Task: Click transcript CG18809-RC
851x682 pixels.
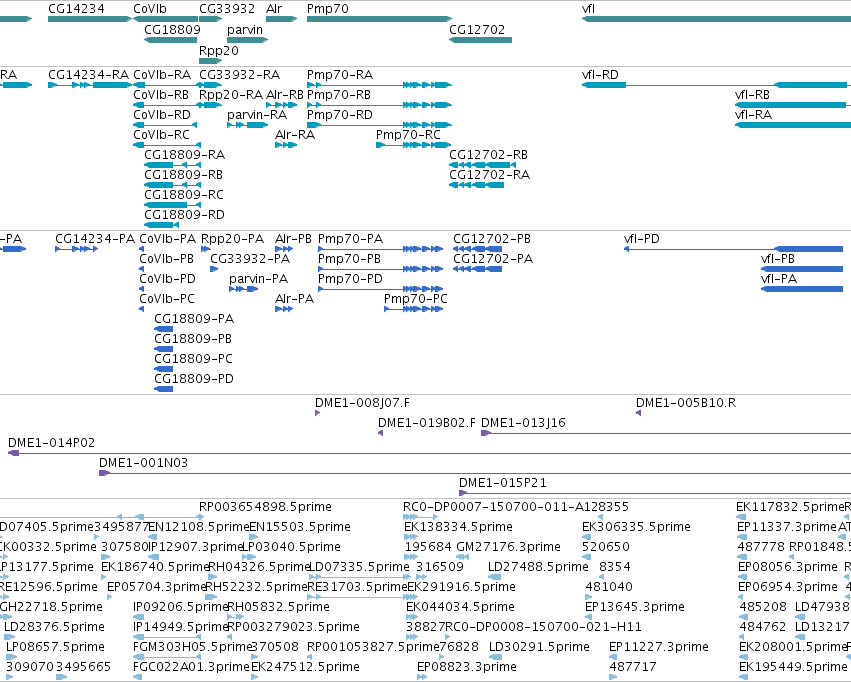Action: [x=184, y=195]
